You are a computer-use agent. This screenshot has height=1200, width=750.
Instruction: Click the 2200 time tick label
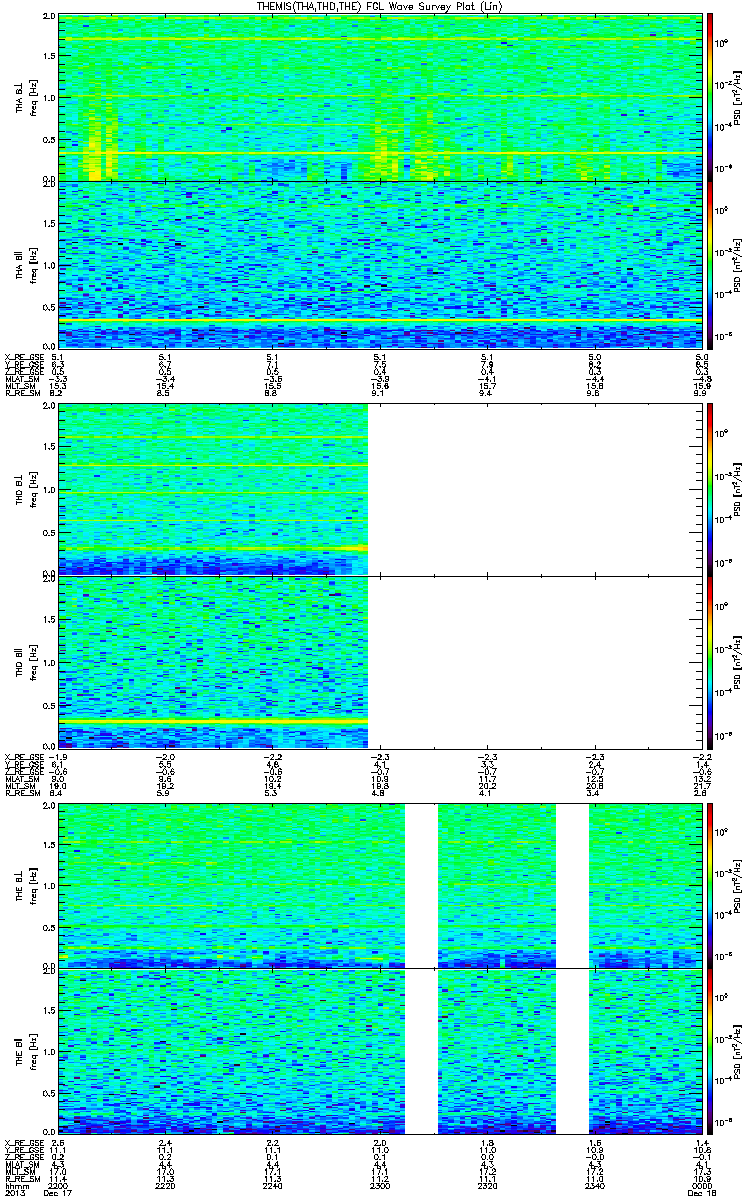[60, 1185]
